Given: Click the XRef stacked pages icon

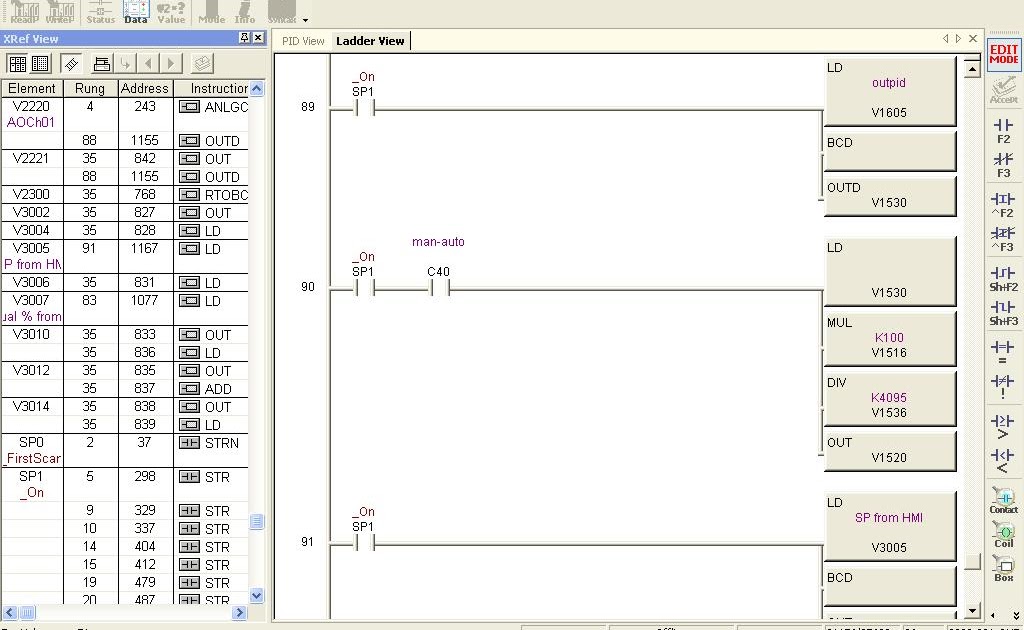Looking at the screenshot, I should (x=202, y=63).
